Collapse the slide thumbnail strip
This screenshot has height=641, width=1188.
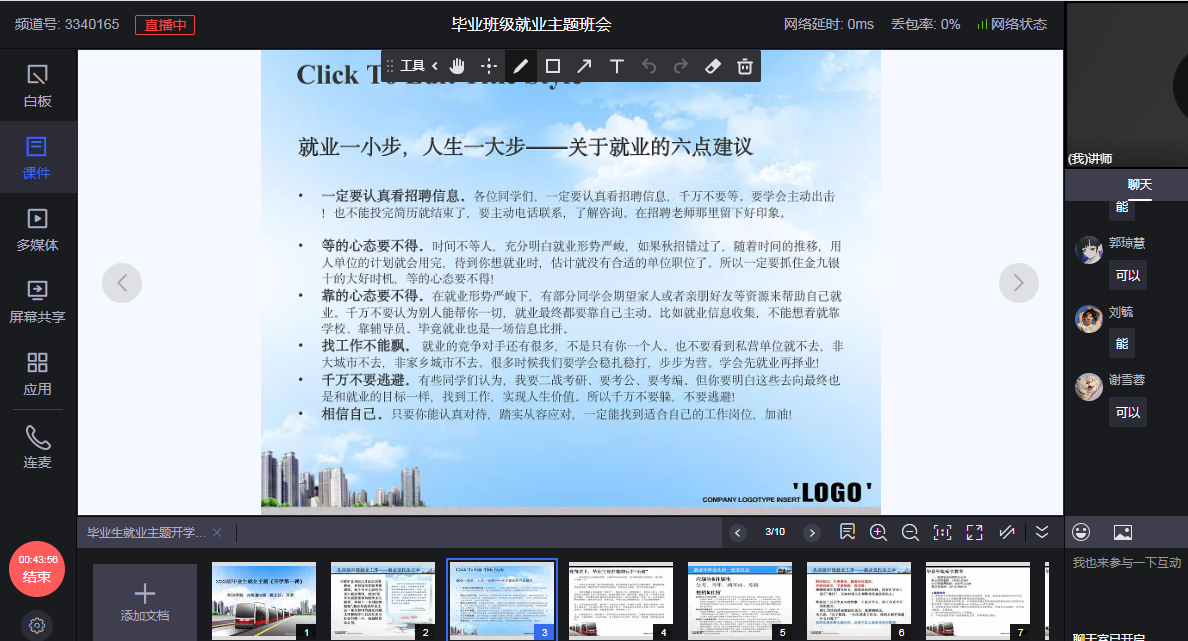tap(1042, 532)
